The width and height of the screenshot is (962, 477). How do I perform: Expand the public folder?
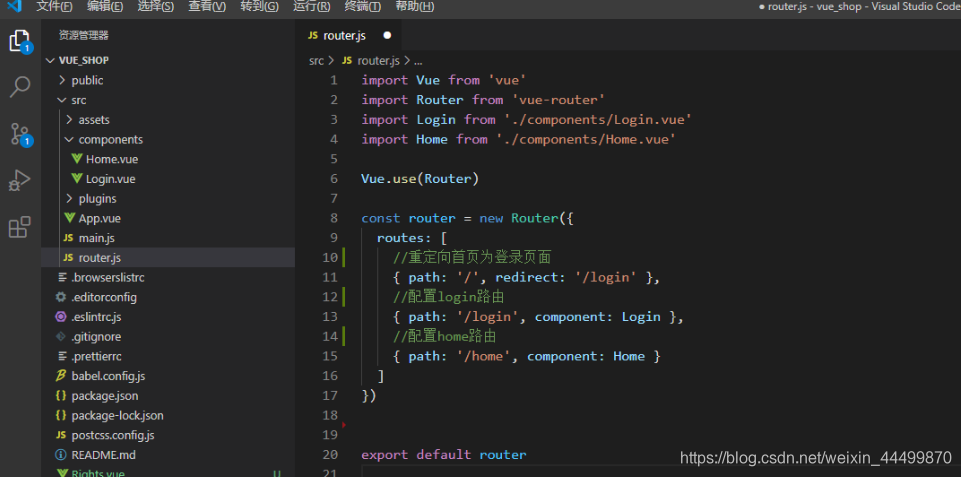point(62,80)
